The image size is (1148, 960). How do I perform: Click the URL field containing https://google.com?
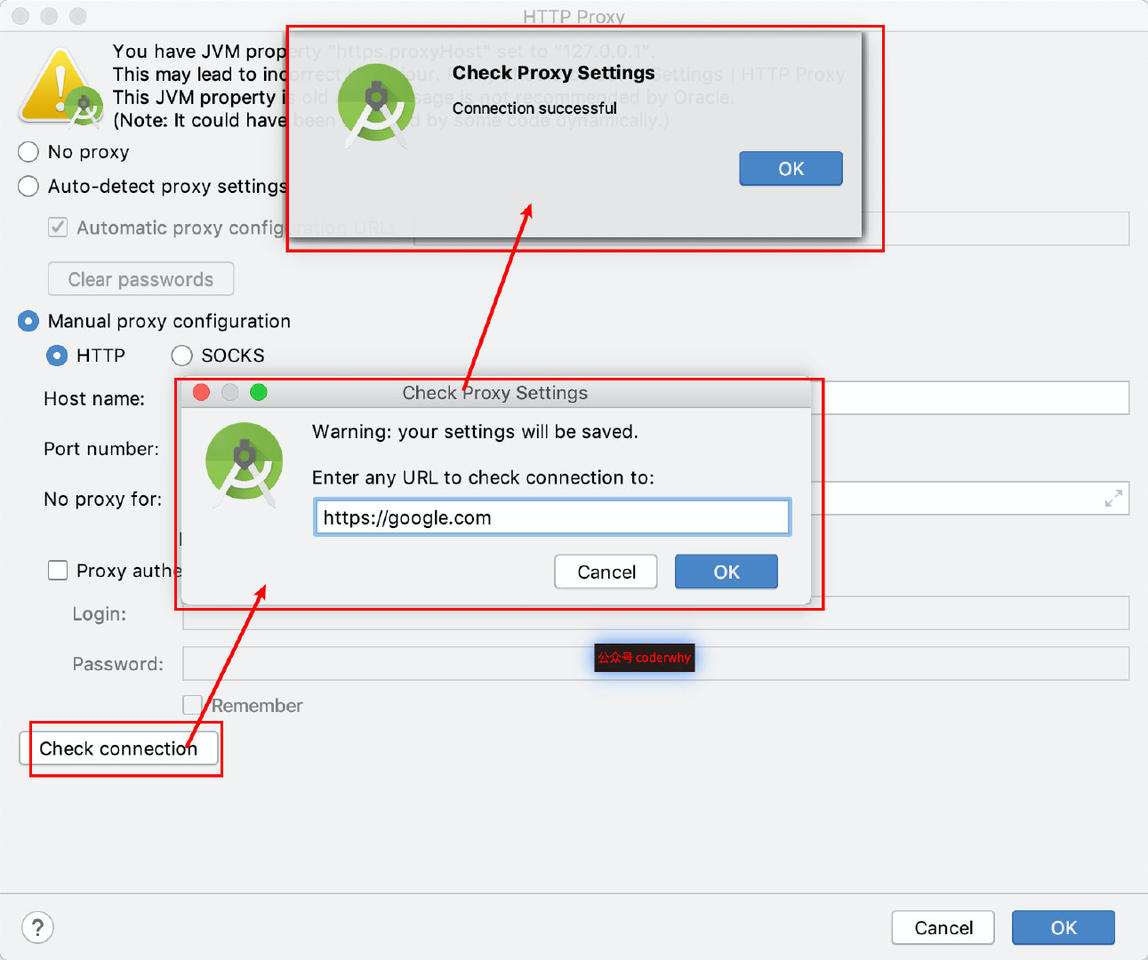coord(552,517)
